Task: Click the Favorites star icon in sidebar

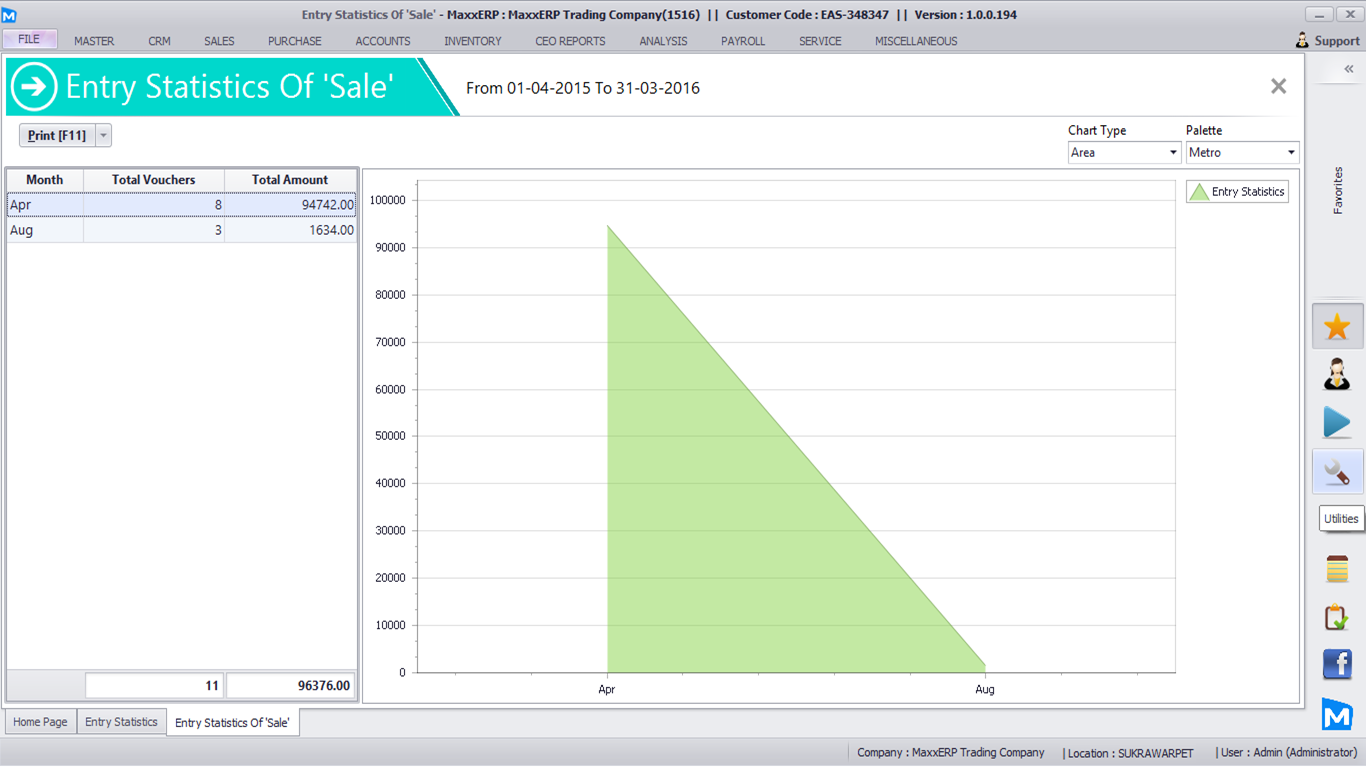Action: pyautogui.click(x=1337, y=327)
